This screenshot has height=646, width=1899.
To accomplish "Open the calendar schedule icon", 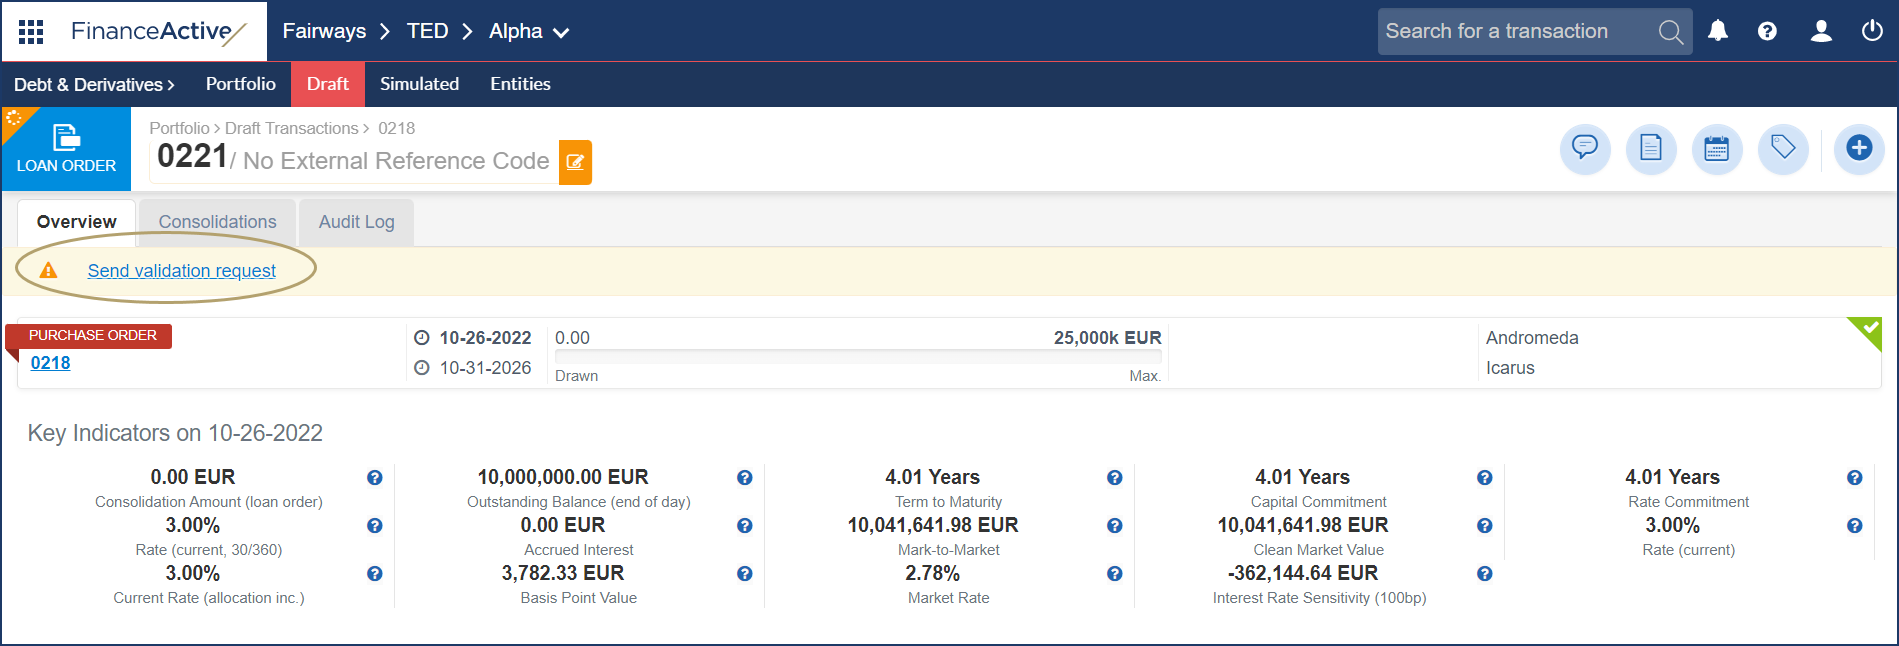I will tap(1717, 149).
